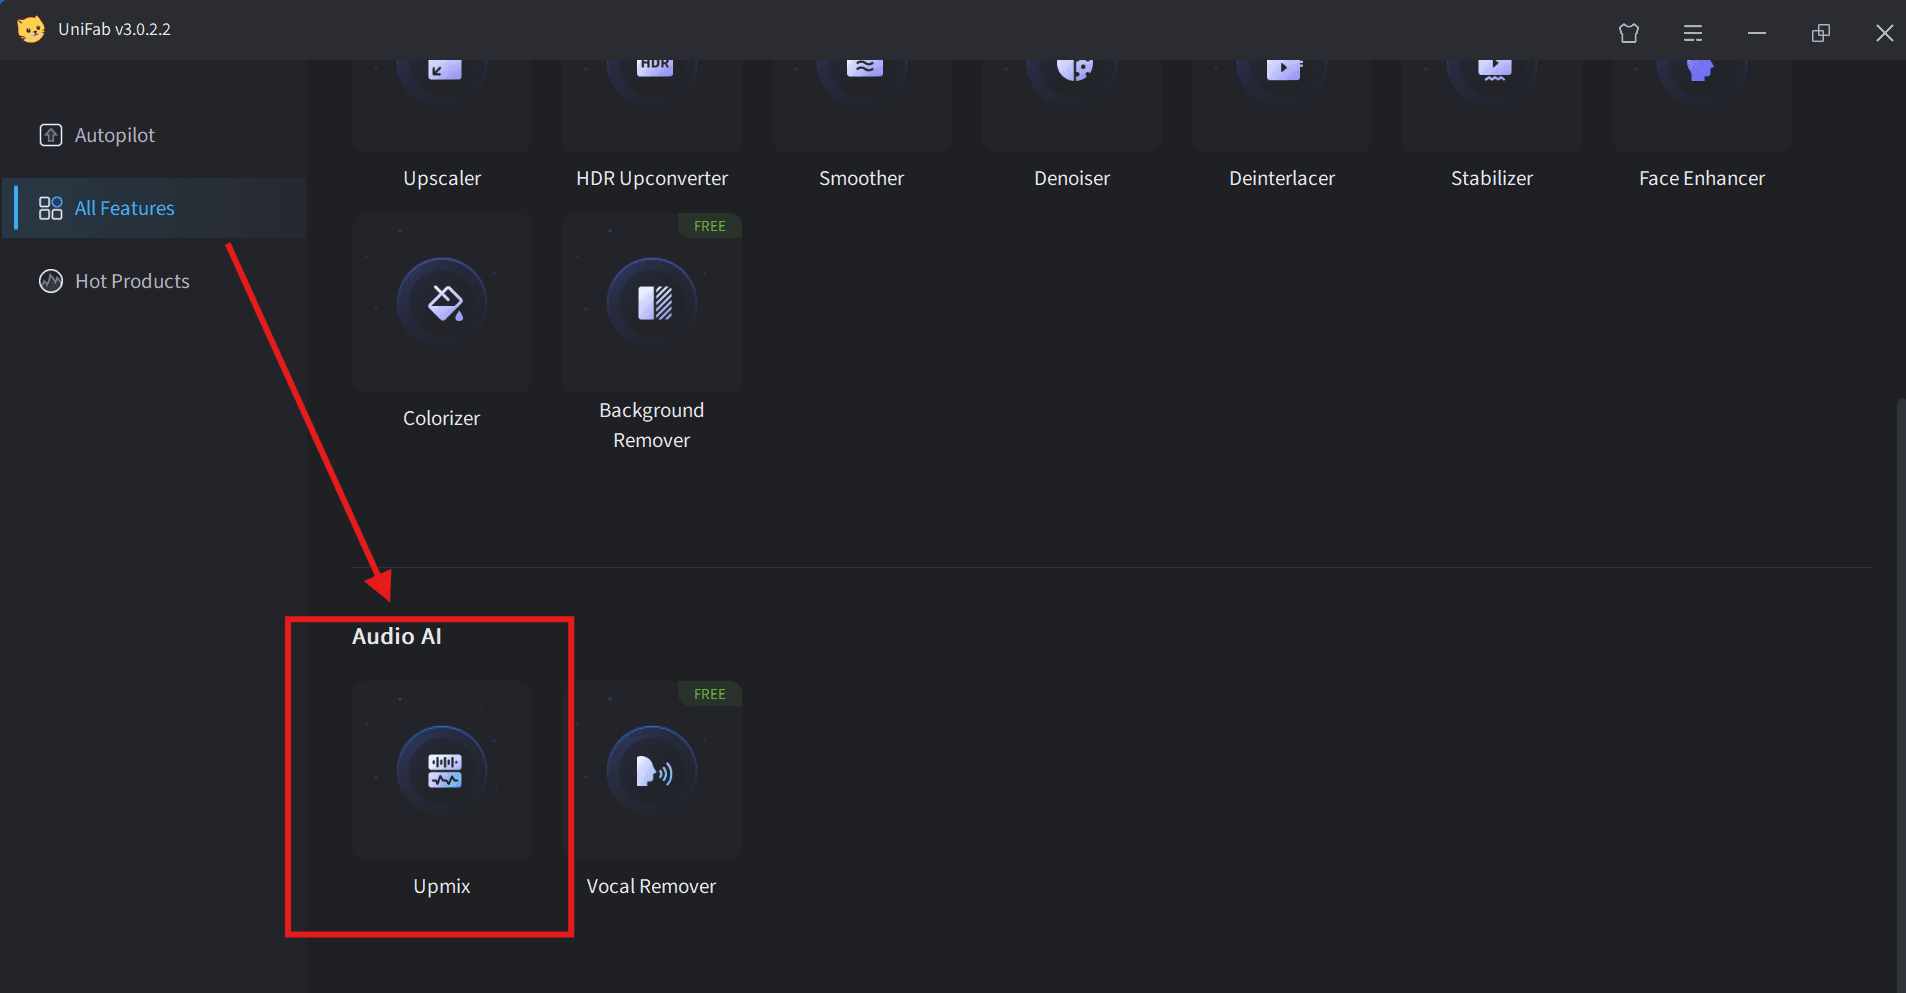Viewport: 1906px width, 993px height.
Task: Open the hamburger menu in title bar
Action: (x=1693, y=33)
